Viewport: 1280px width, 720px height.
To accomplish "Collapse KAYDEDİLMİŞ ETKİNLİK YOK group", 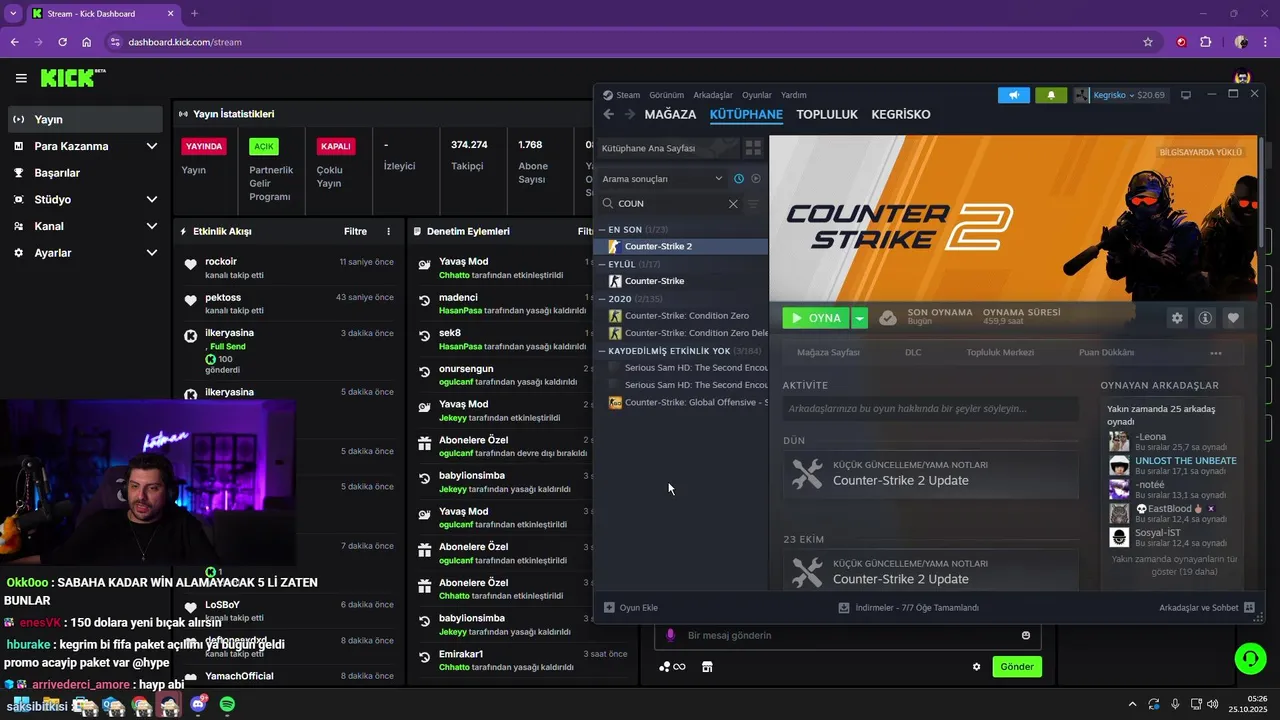I will tap(603, 351).
